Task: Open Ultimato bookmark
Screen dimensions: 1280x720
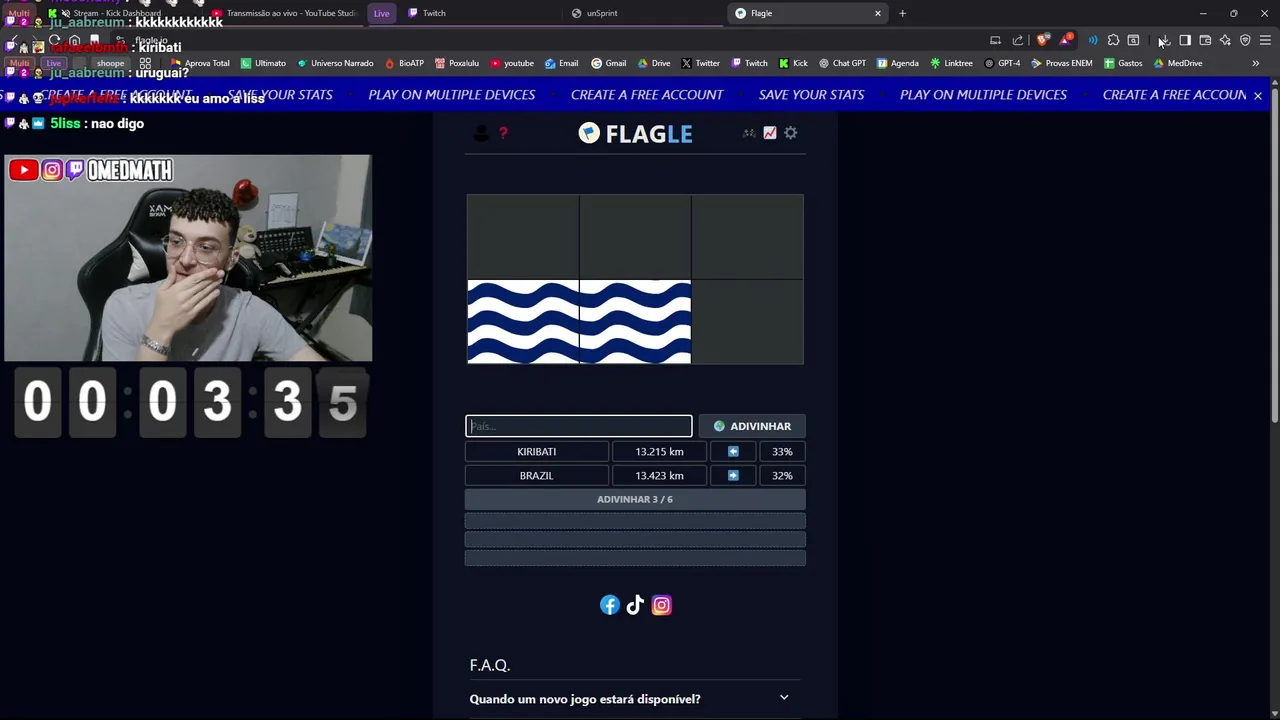Action: pyautogui.click(x=264, y=63)
